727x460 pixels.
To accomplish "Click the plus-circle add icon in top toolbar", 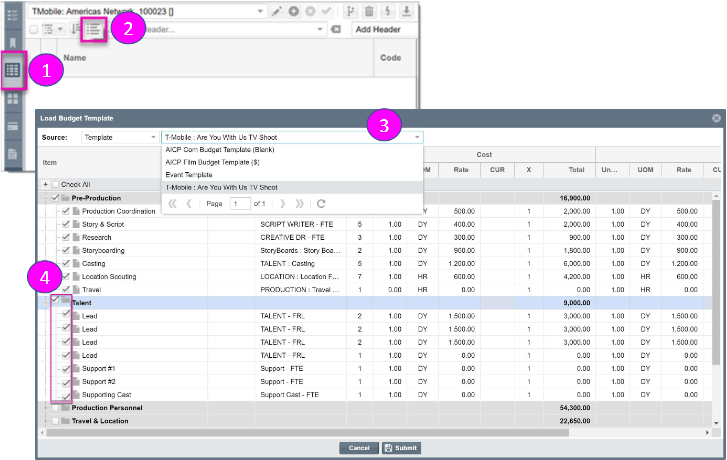I will [293, 11].
